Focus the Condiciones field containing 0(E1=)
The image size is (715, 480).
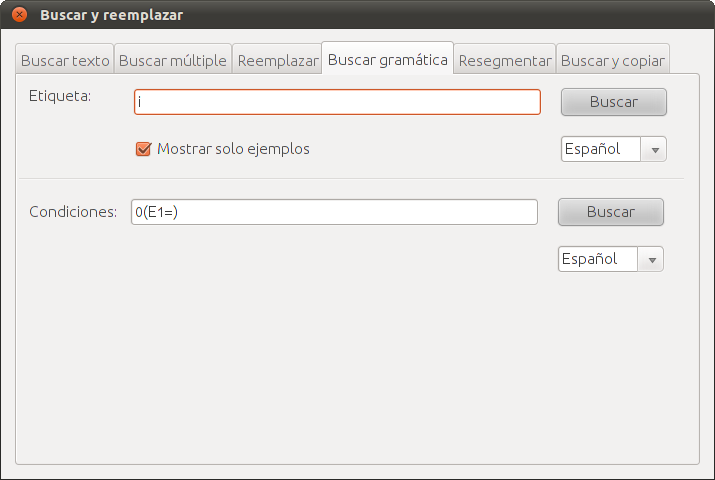(x=334, y=212)
